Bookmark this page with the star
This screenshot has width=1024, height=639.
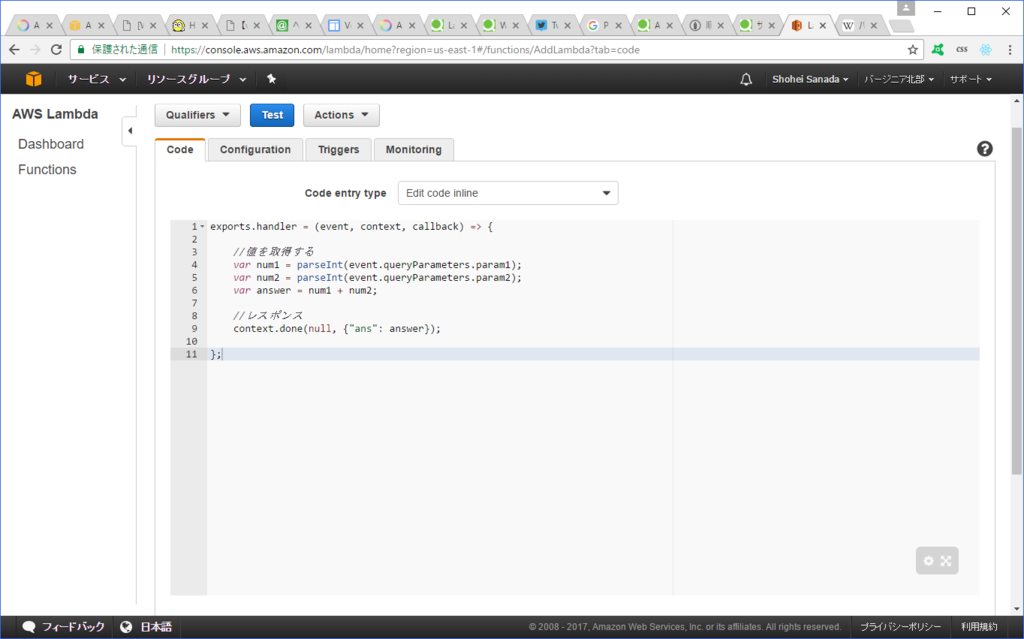912,50
